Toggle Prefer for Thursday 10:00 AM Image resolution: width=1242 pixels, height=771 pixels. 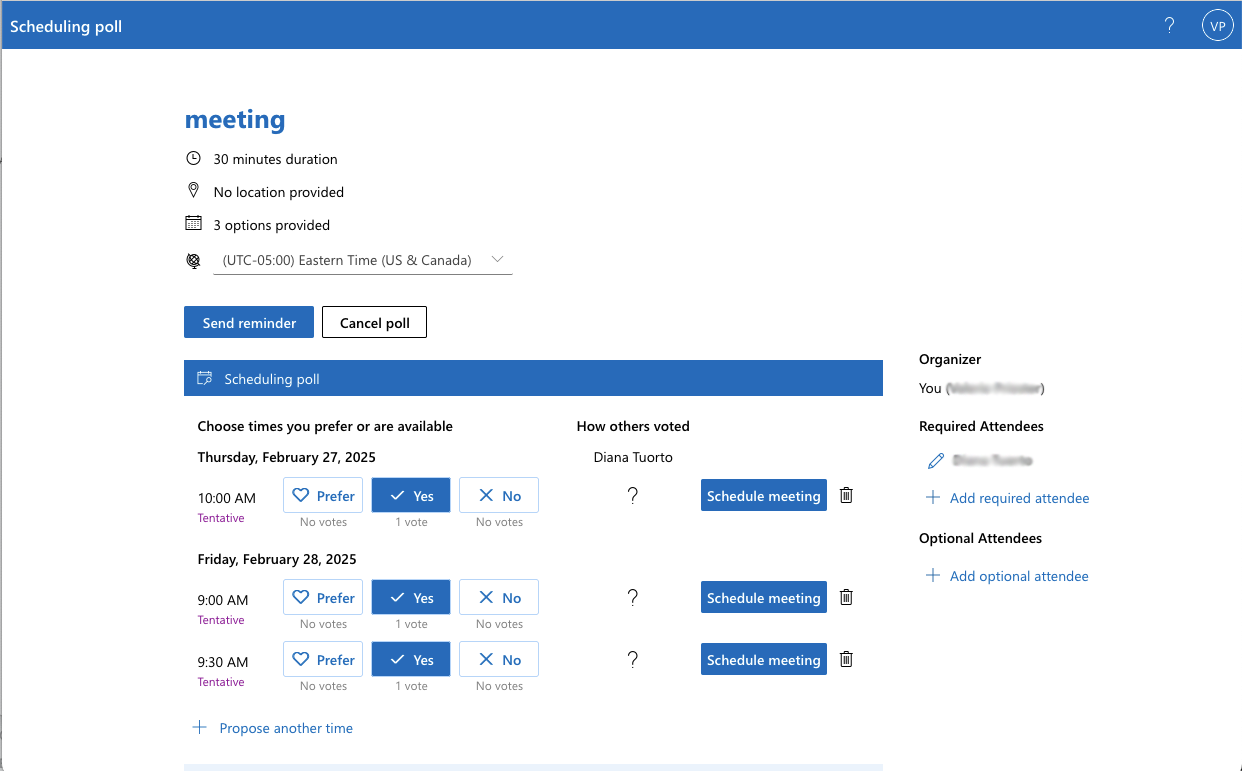(x=323, y=496)
